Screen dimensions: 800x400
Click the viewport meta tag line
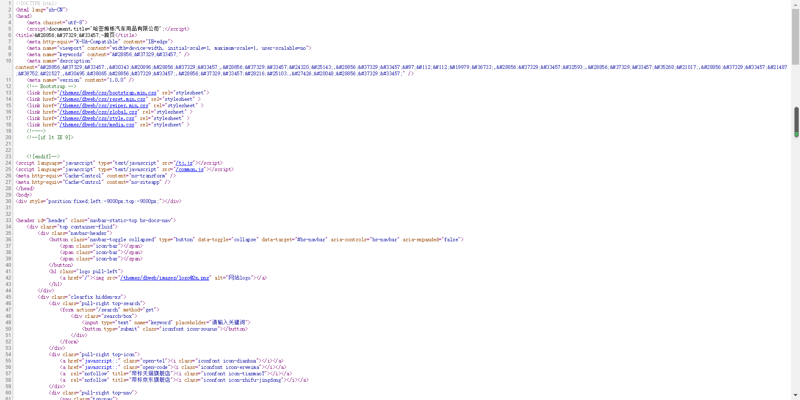pos(169,48)
